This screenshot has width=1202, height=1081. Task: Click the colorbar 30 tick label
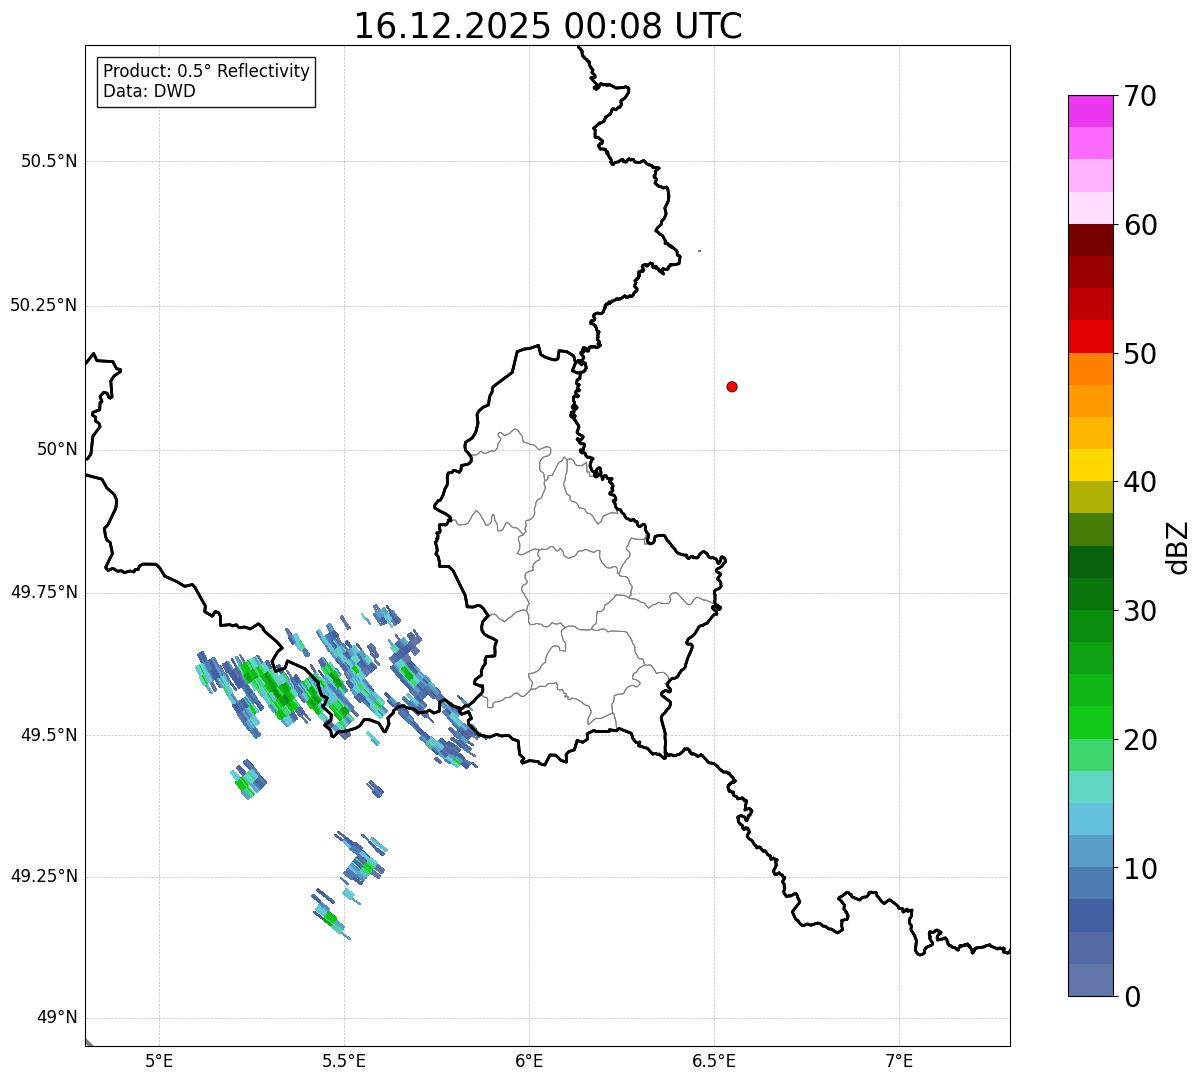1140,611
